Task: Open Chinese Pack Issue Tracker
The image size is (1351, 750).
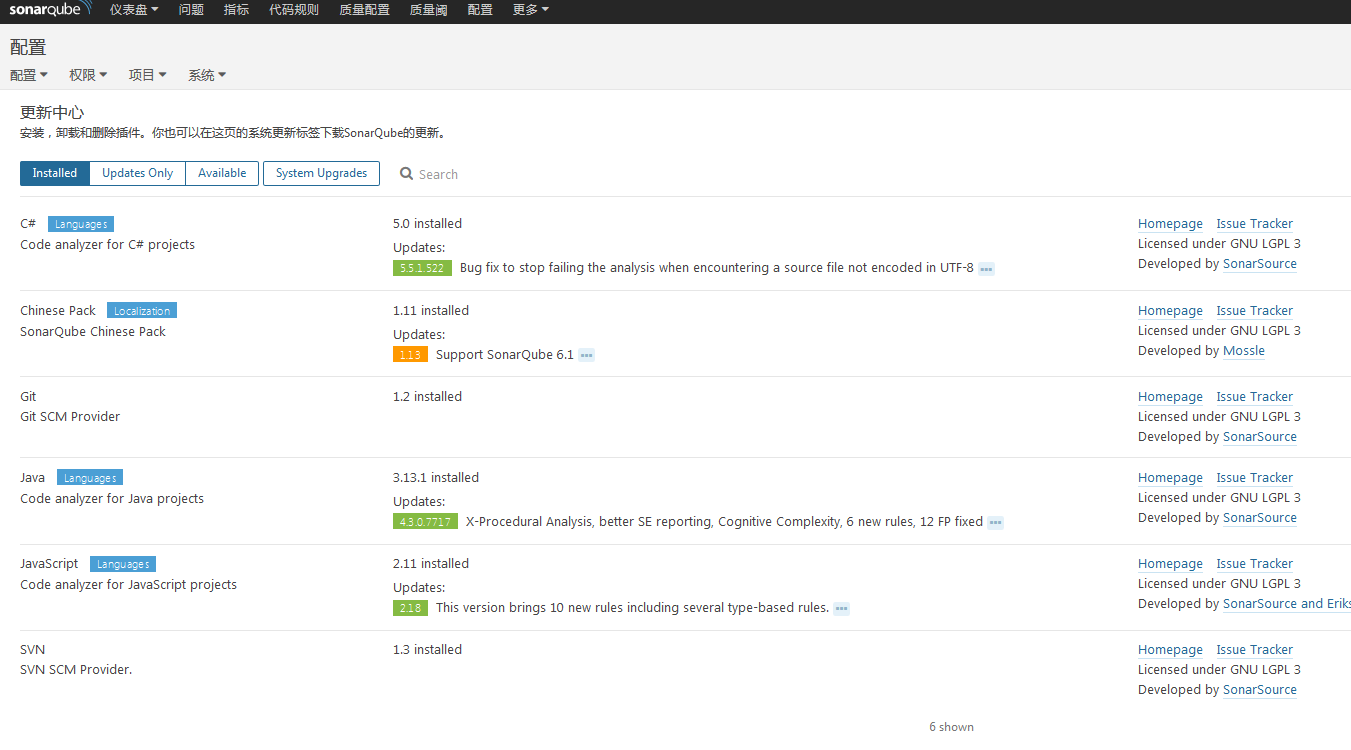Action: 1254,311
